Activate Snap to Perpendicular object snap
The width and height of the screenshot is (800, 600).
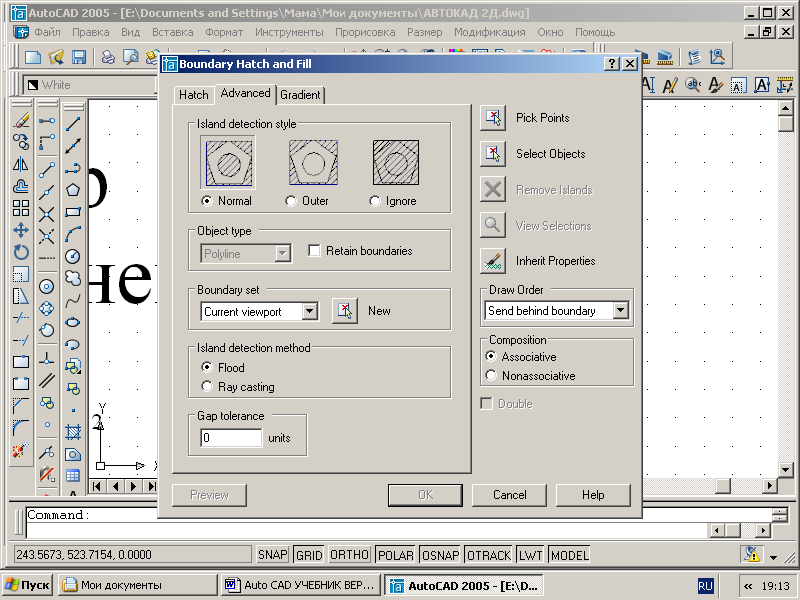click(47, 359)
